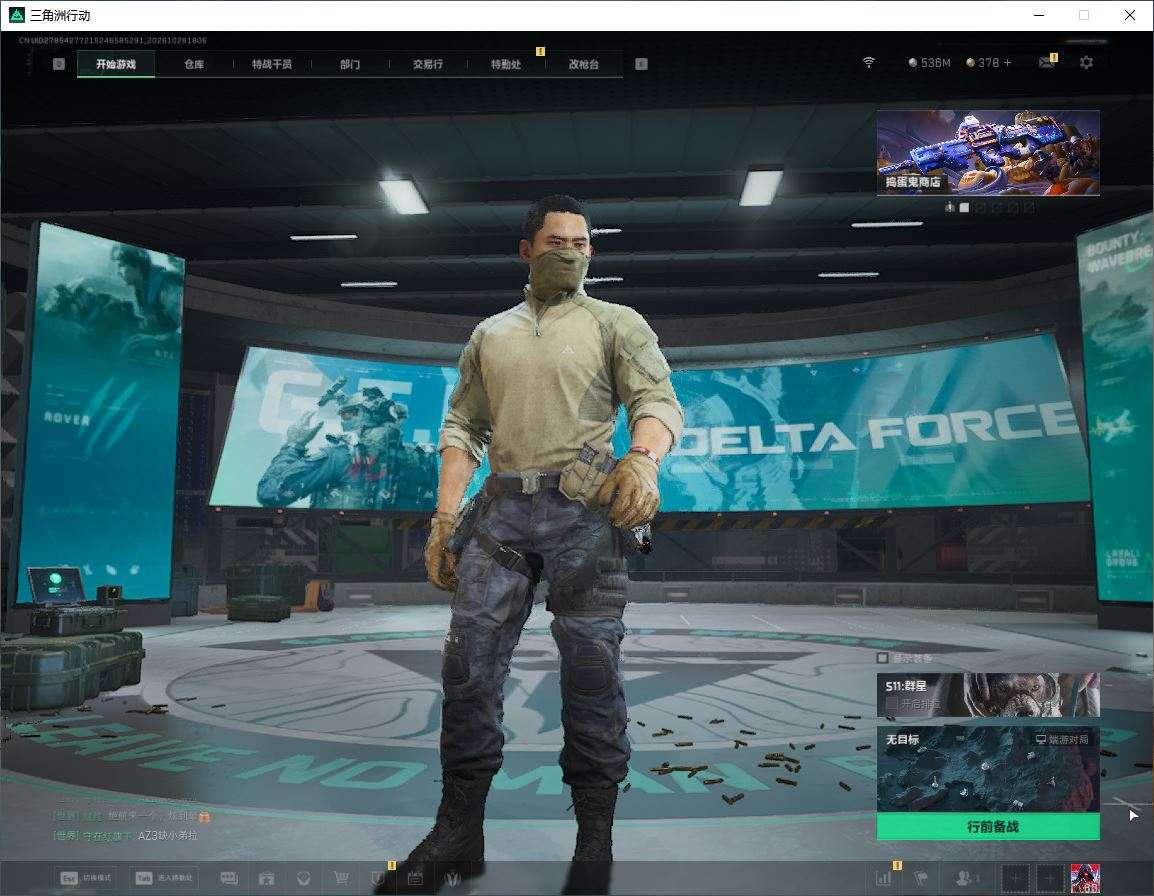The height and width of the screenshot is (896, 1154).
Task: Switch to the 仓库 tab
Action: (x=194, y=64)
